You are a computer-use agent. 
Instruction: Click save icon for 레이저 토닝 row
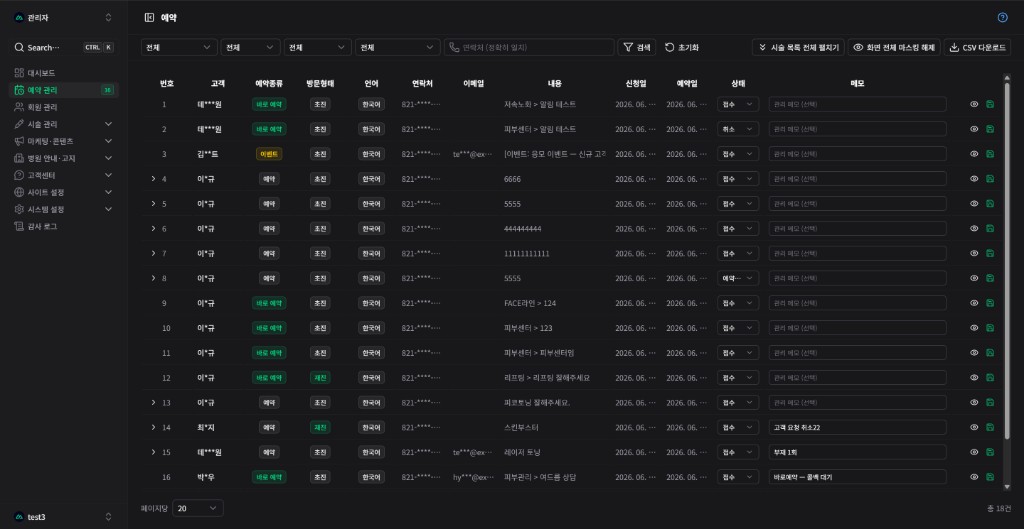(x=990, y=452)
